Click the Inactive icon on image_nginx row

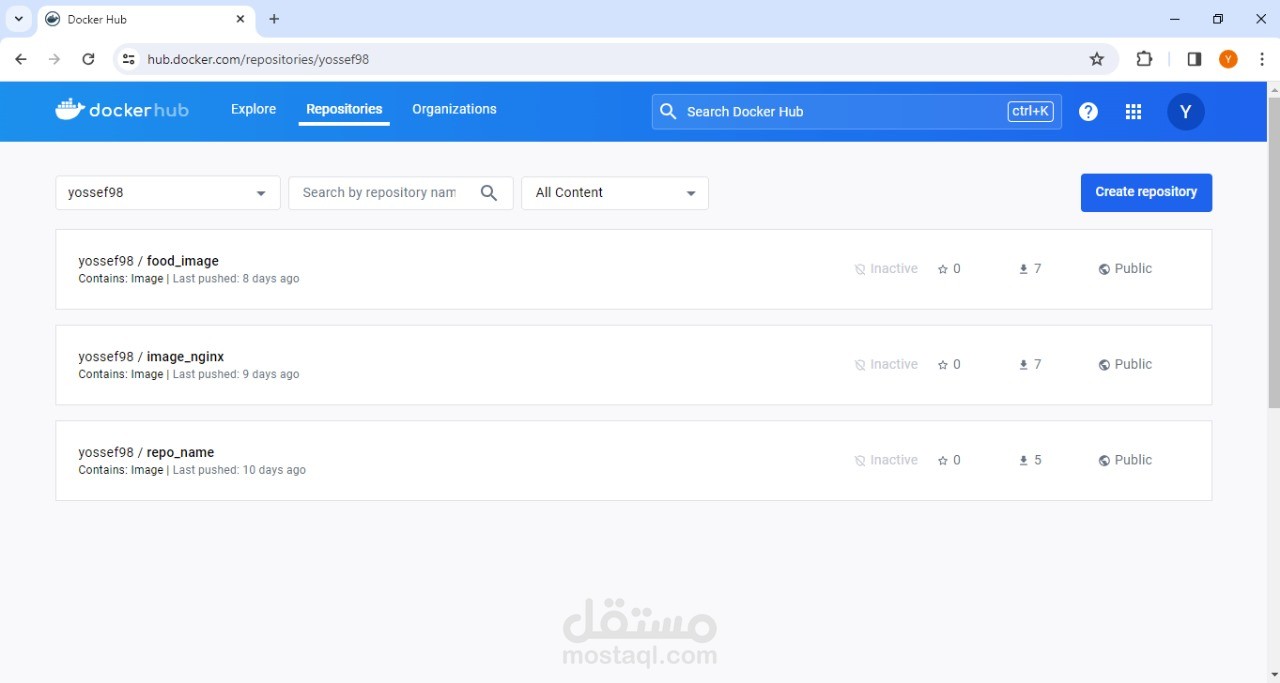(860, 365)
